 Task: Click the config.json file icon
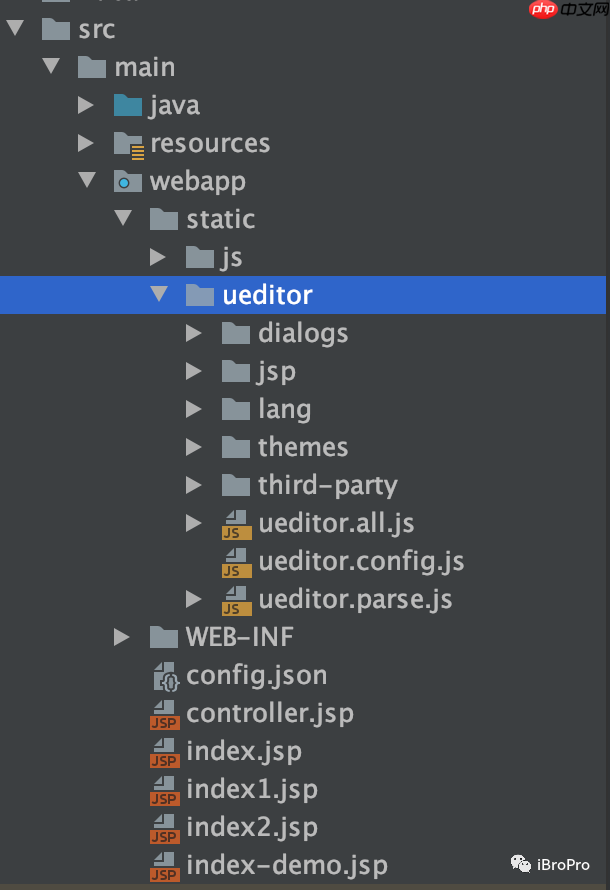point(166,677)
